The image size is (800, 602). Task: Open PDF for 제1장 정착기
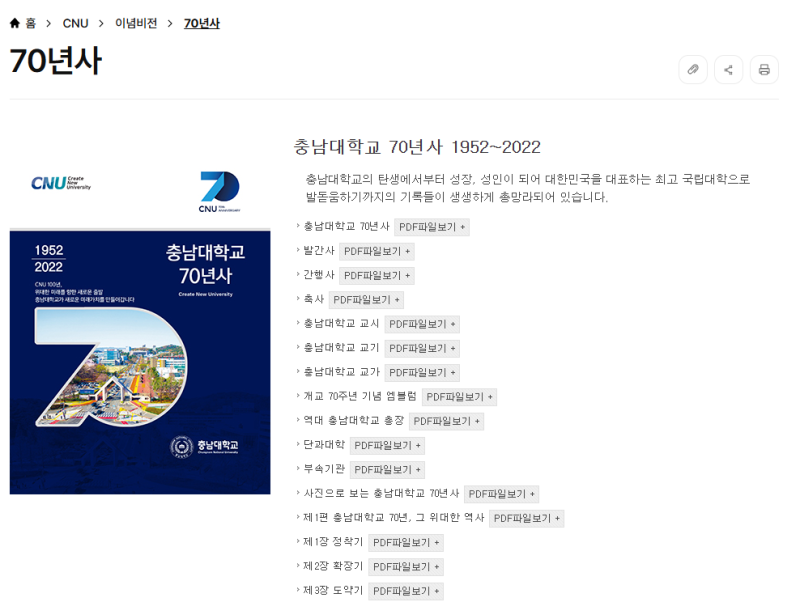tap(405, 542)
